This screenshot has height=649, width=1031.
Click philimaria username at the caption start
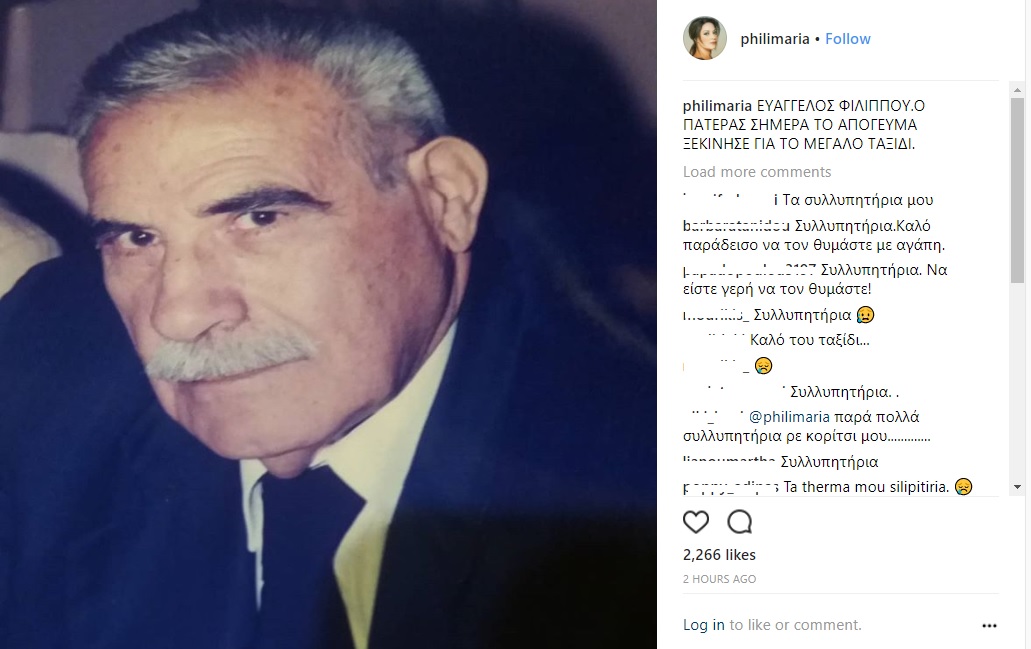click(717, 106)
